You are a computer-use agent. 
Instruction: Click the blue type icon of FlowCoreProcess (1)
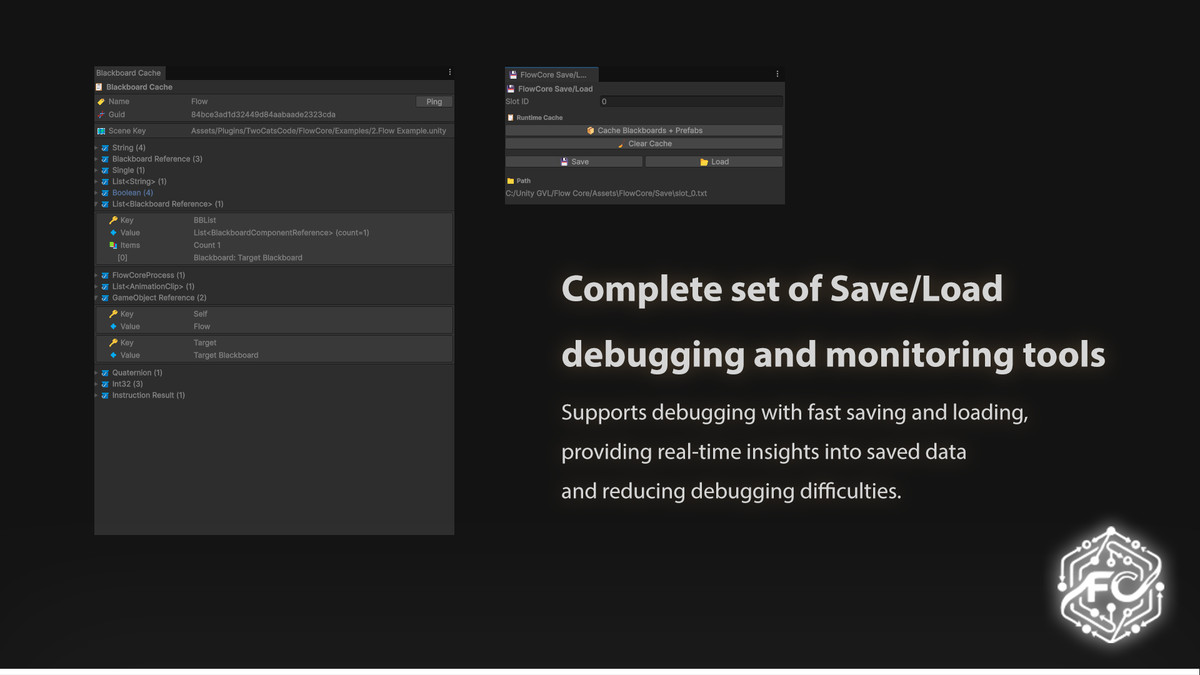coord(105,275)
